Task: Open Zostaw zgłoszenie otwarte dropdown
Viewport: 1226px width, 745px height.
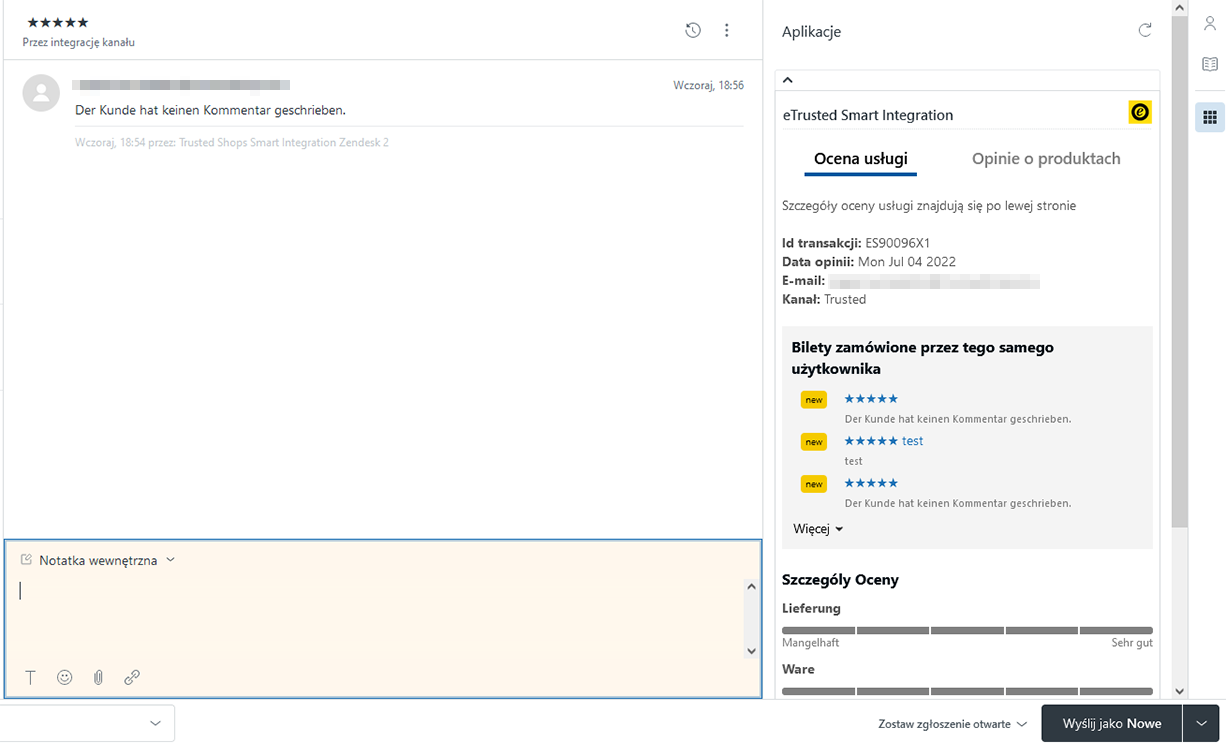Action: tap(952, 723)
